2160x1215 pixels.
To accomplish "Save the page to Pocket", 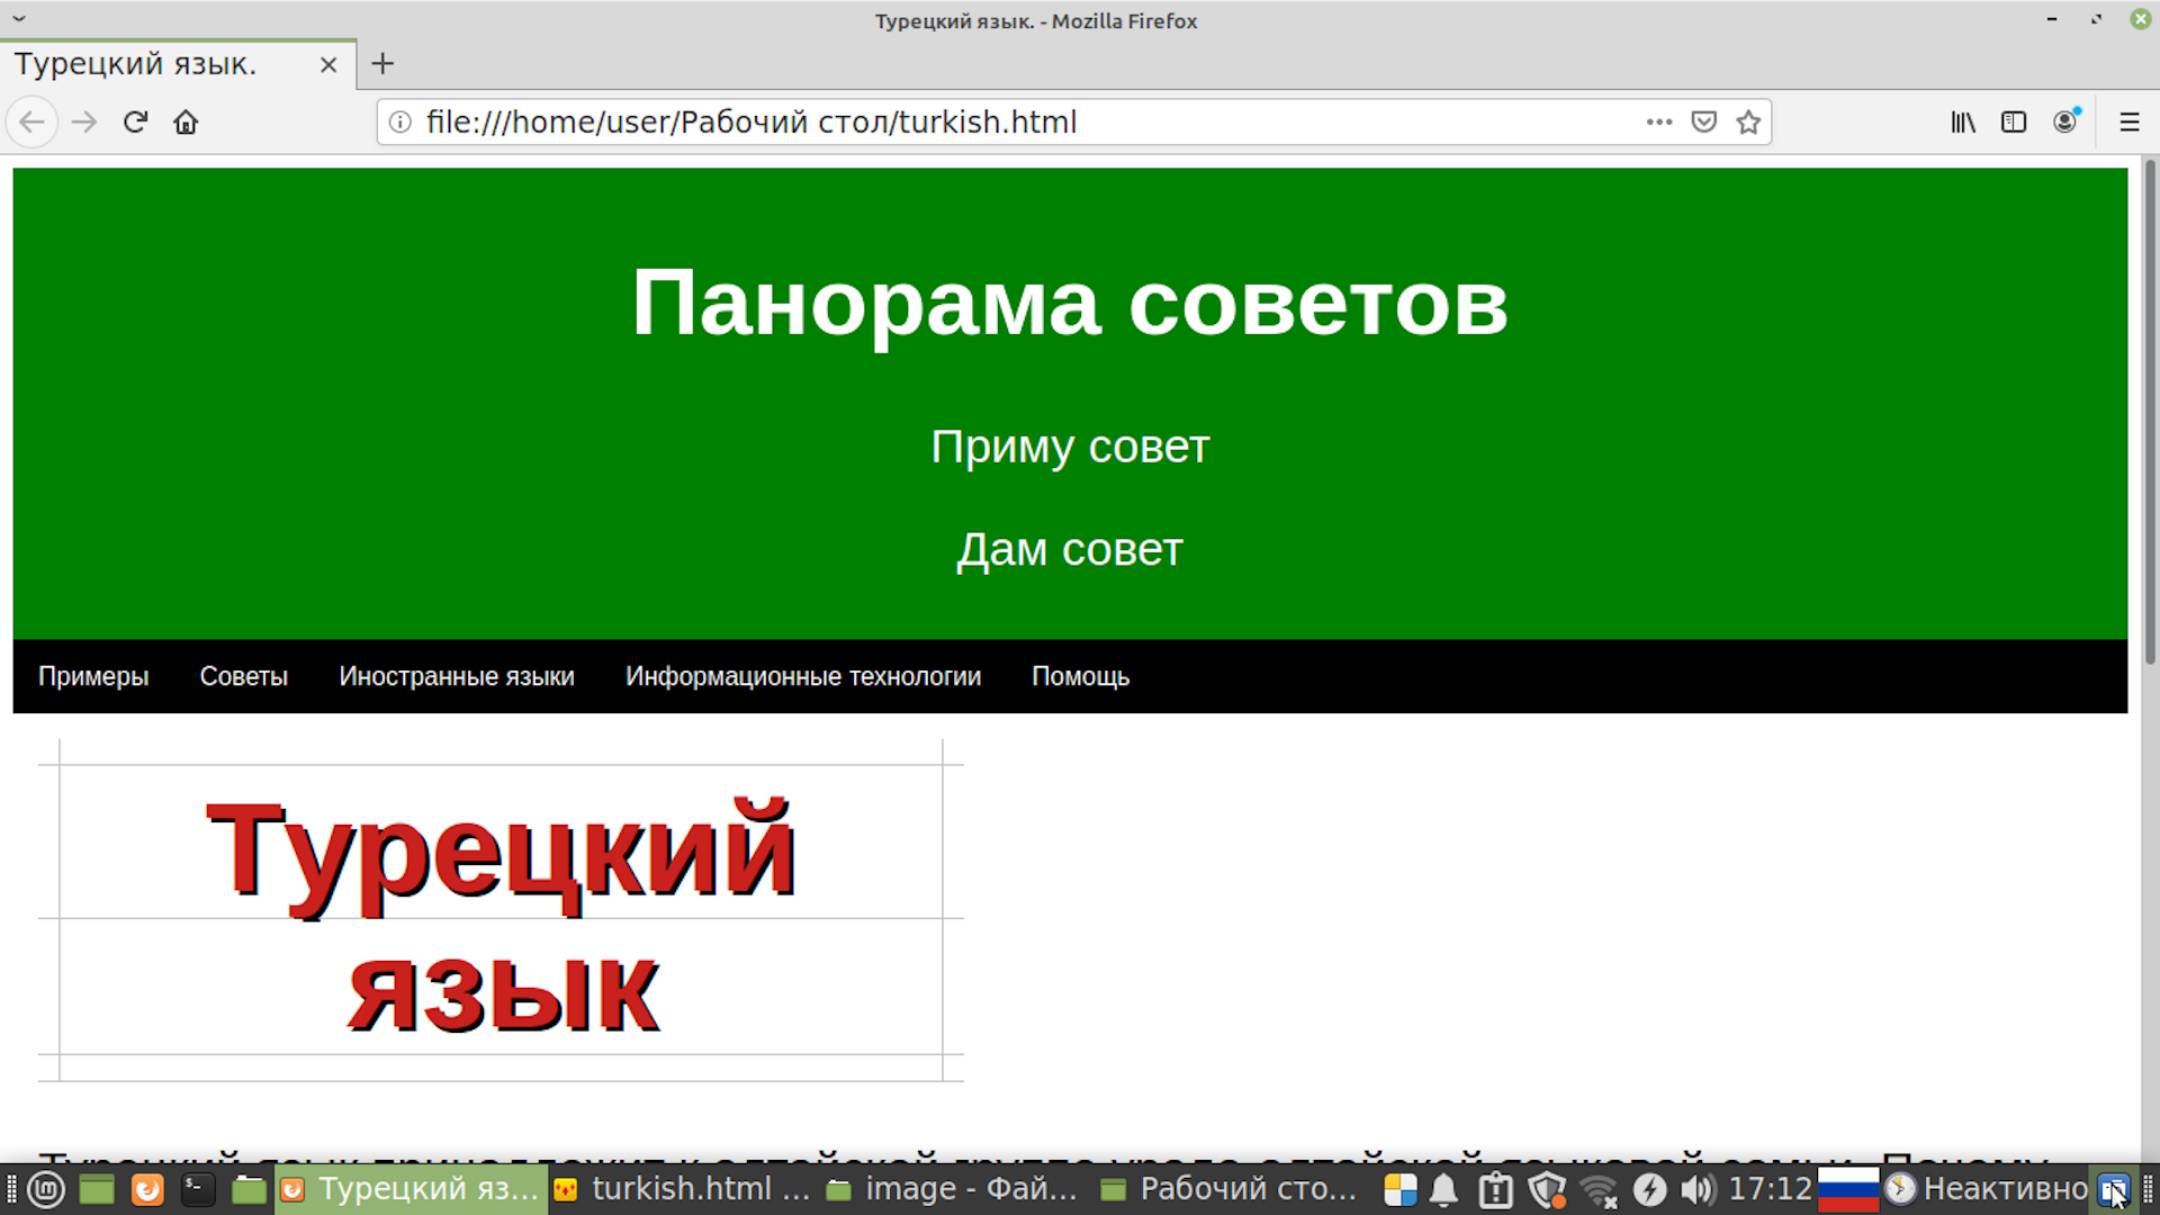I will tap(1703, 121).
